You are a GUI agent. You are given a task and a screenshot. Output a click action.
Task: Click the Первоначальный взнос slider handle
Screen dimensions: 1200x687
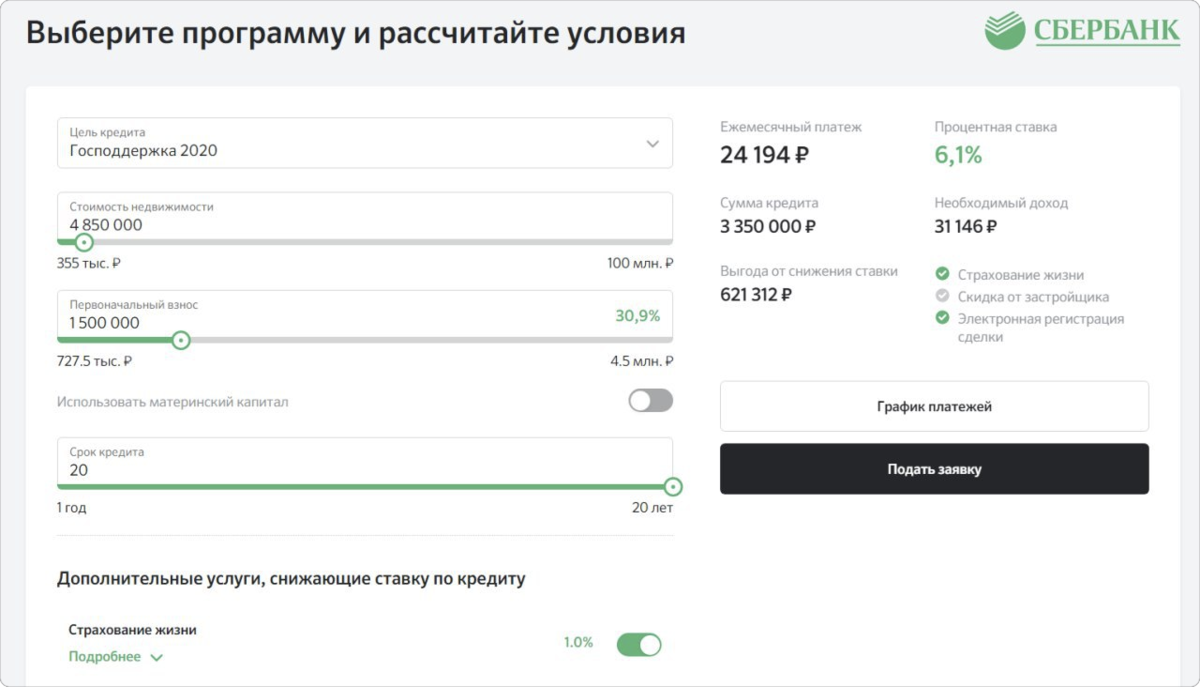click(181, 340)
